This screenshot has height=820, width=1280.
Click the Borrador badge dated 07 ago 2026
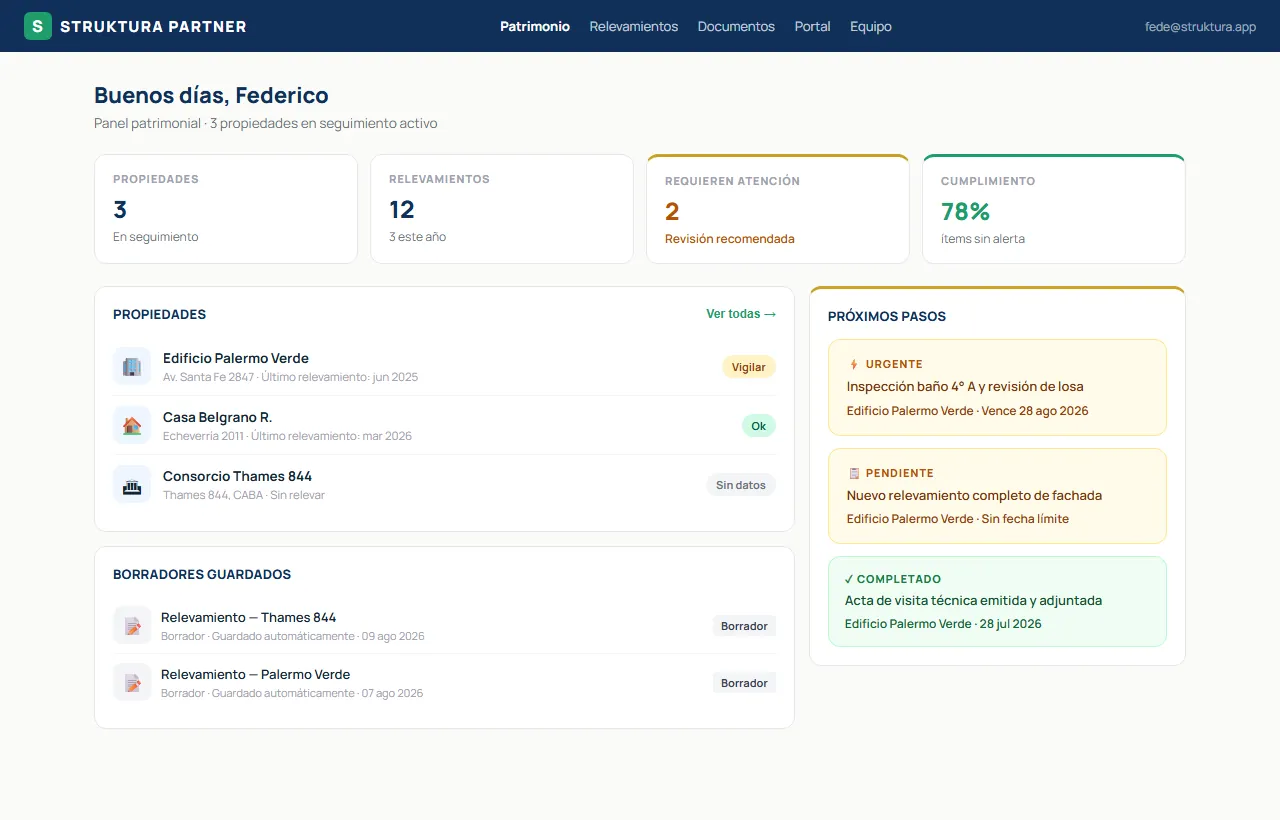(745, 683)
